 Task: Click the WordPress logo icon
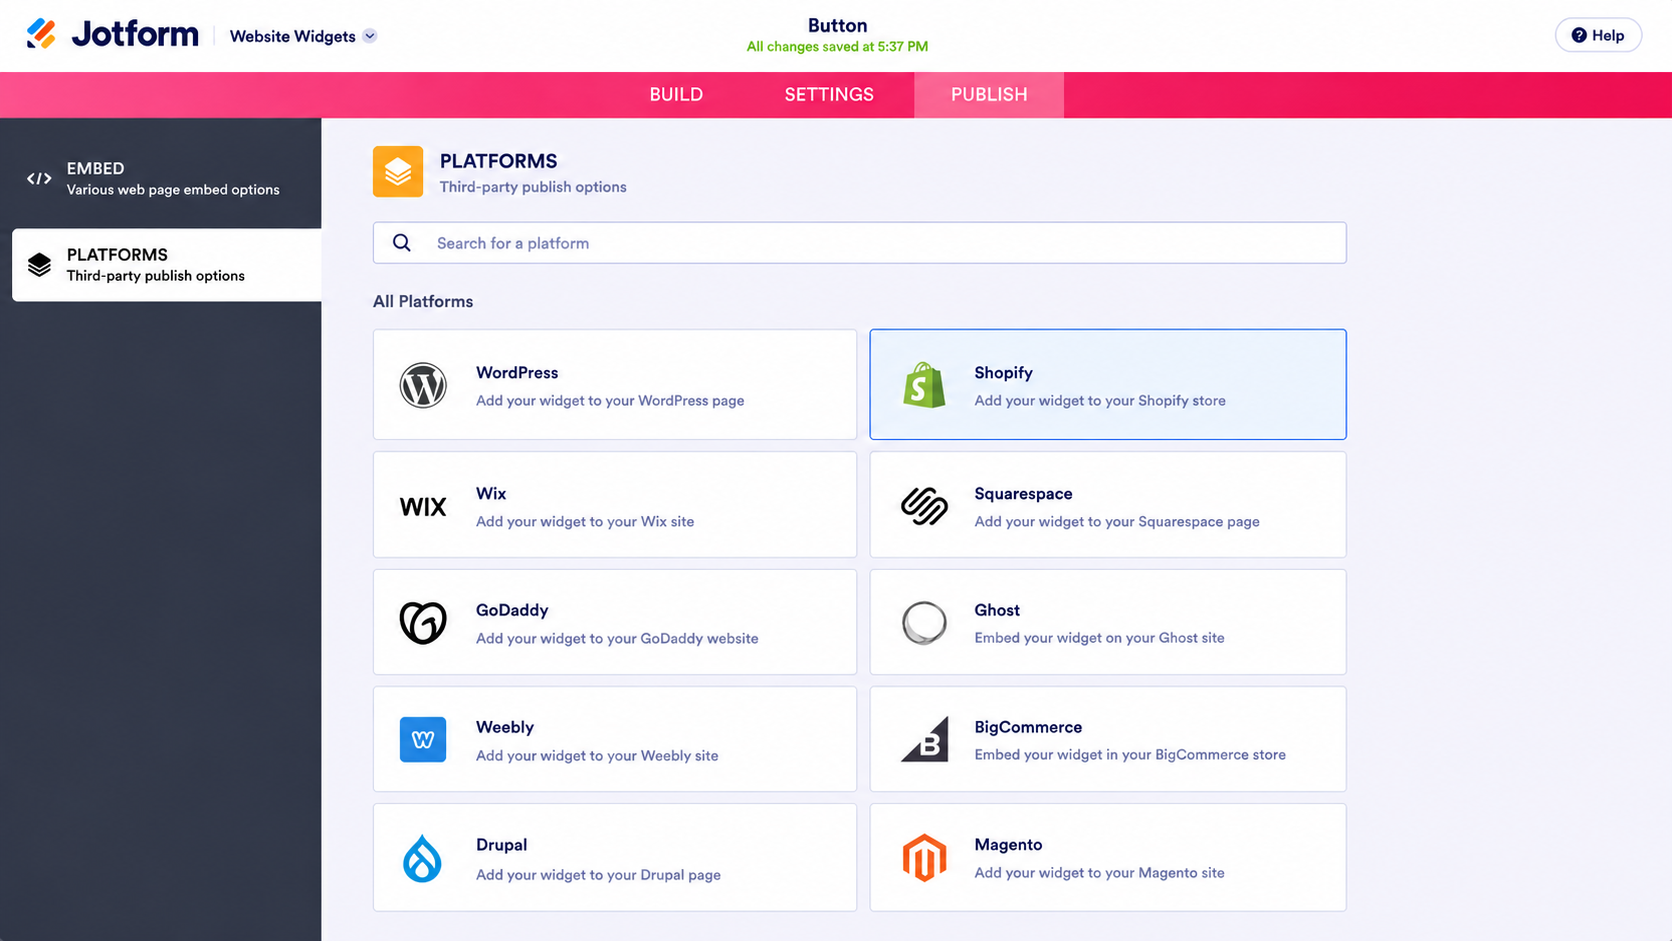coord(423,385)
